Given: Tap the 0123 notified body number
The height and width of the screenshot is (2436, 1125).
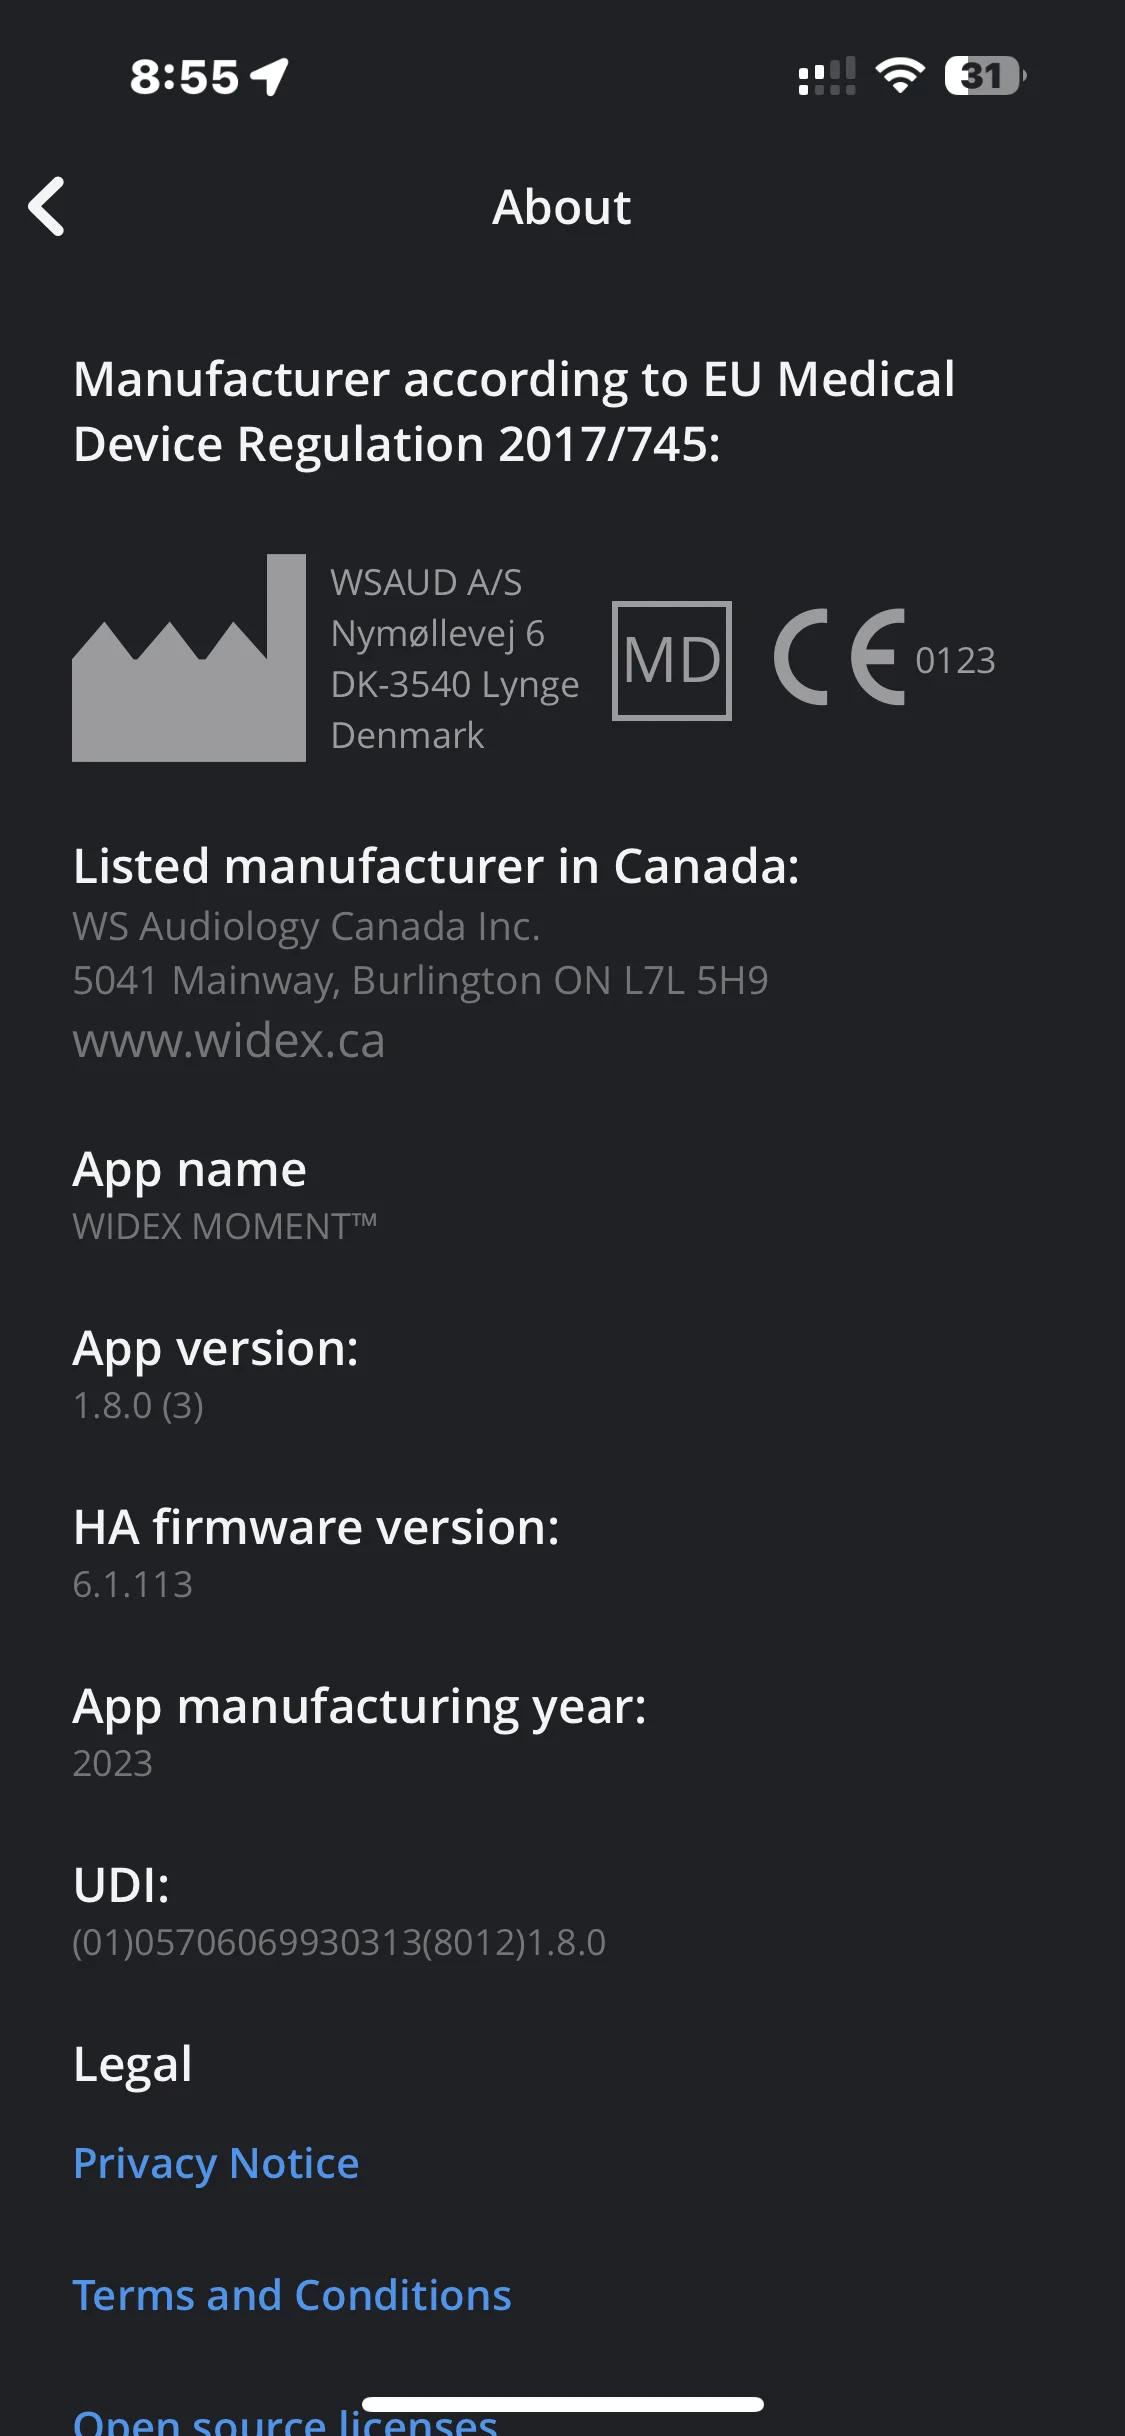Looking at the screenshot, I should [955, 660].
